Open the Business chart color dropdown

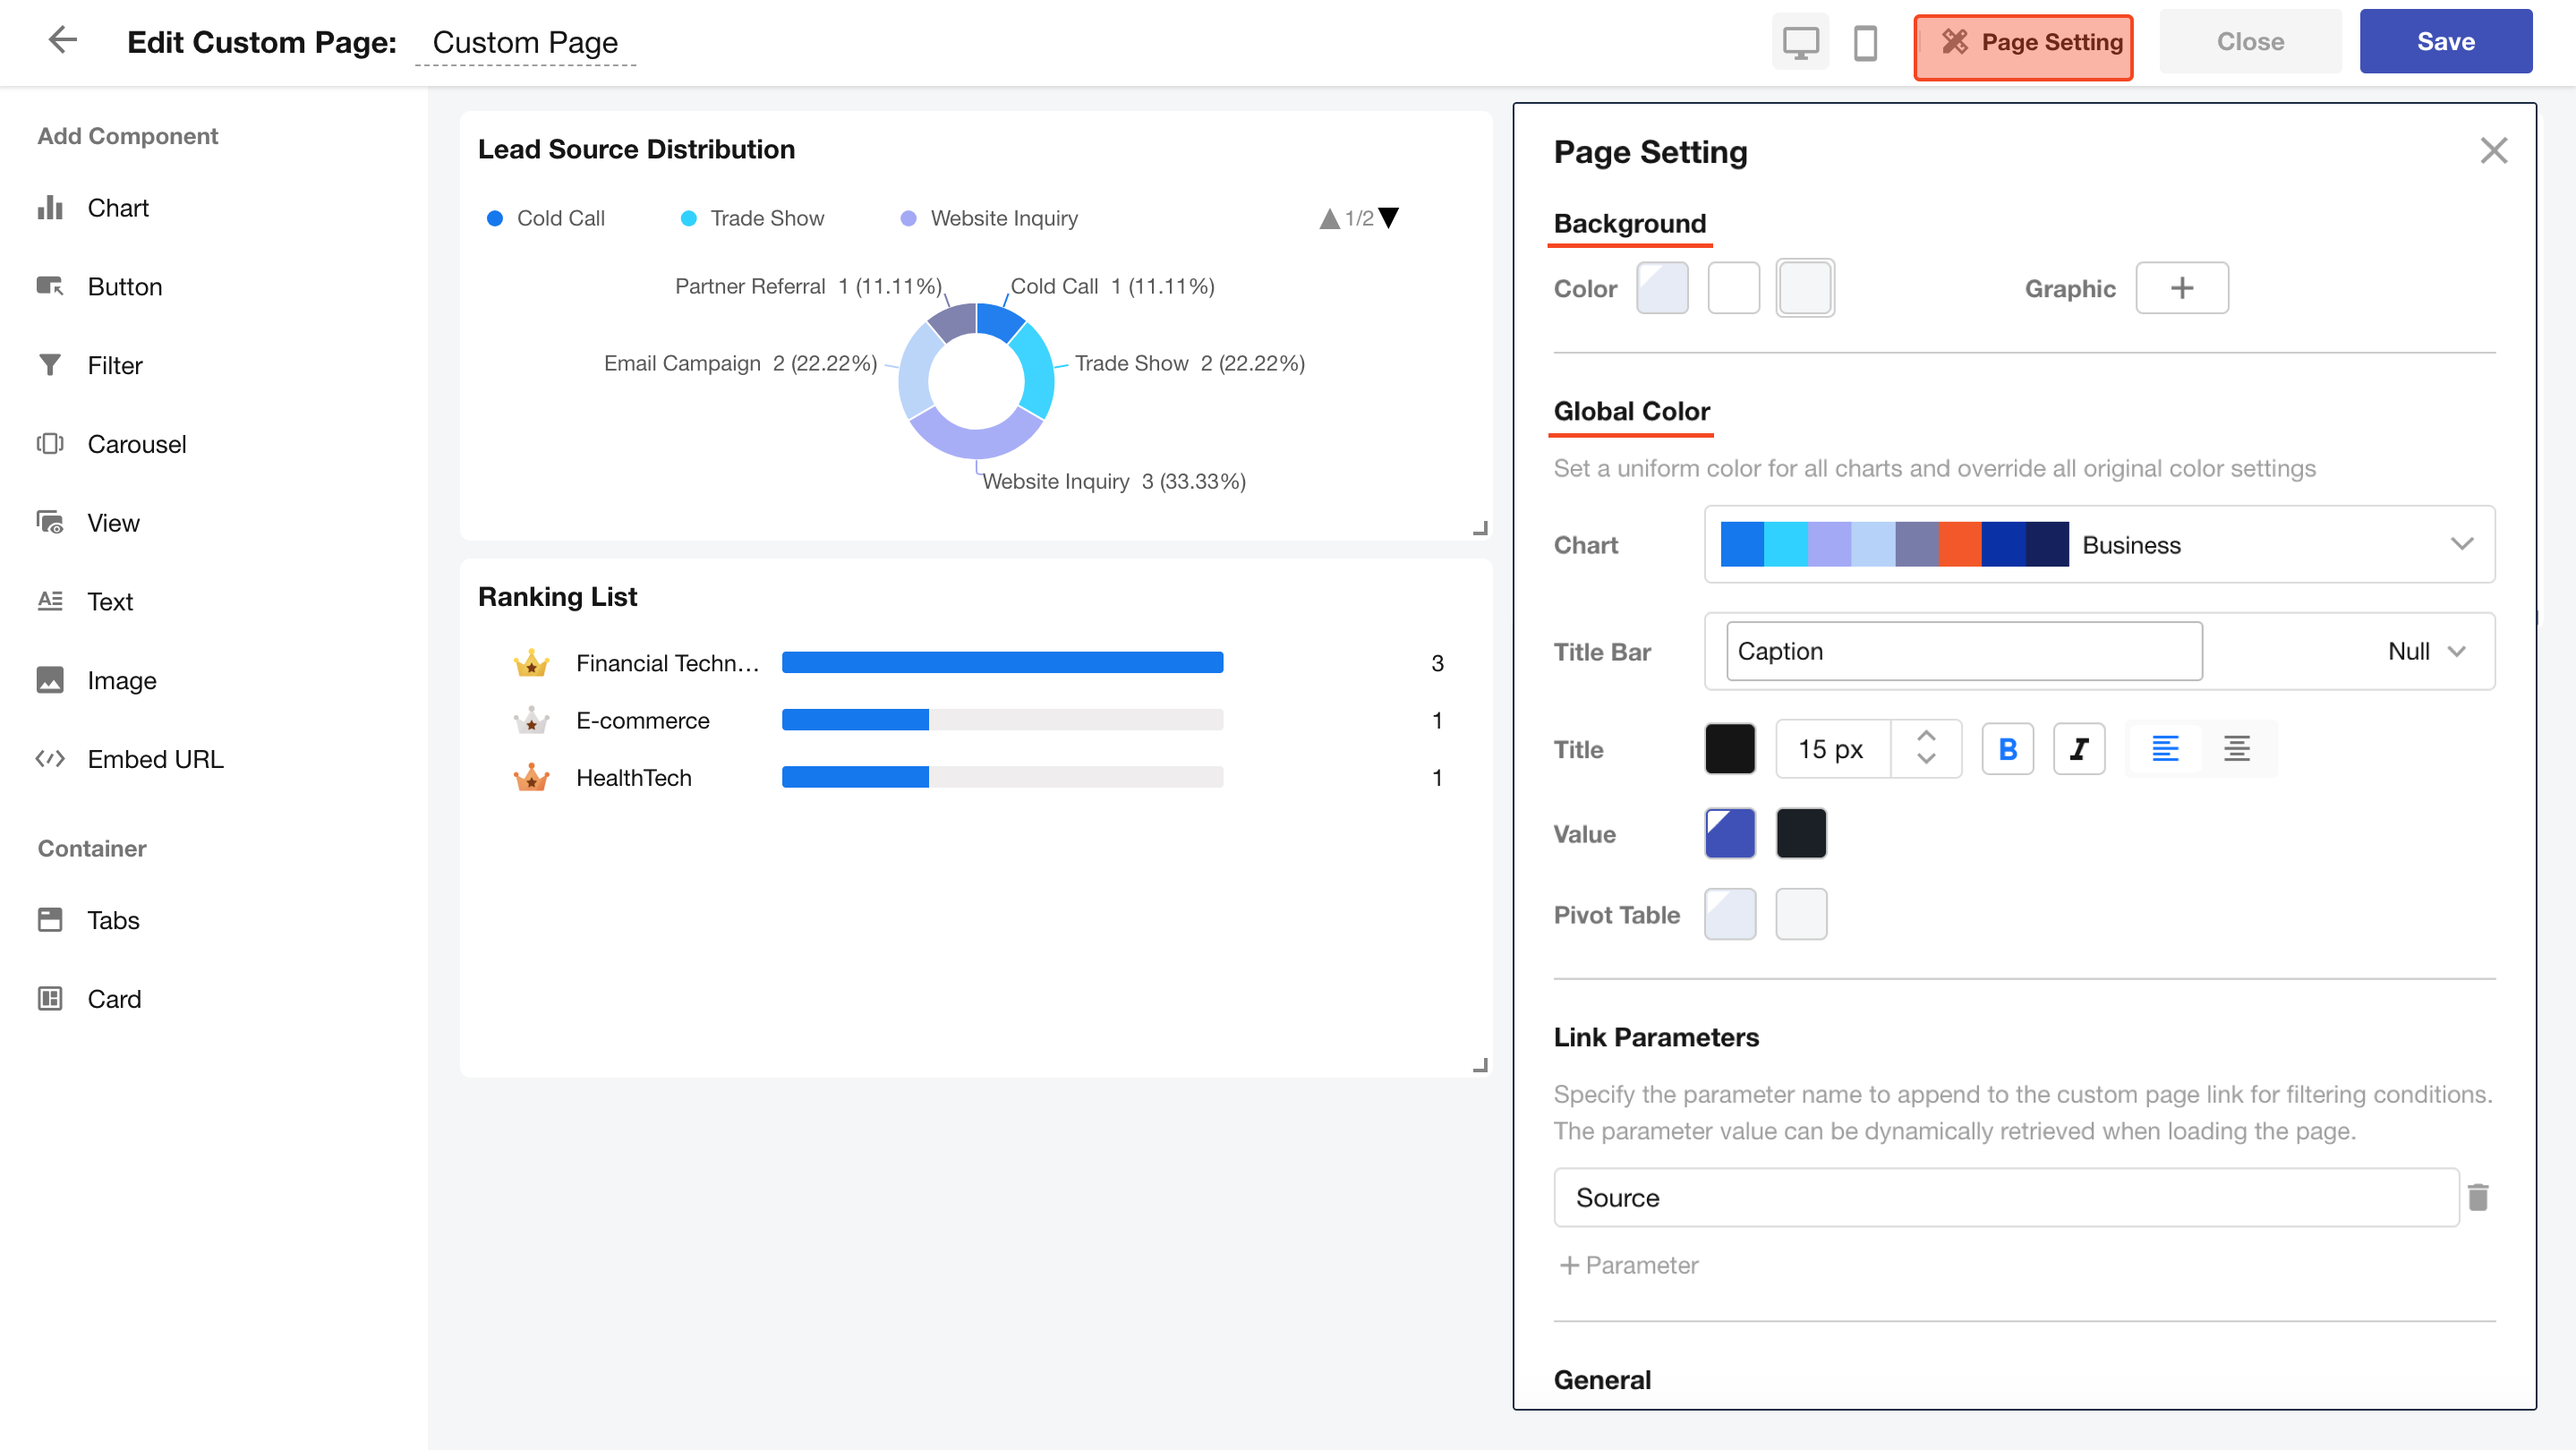(x=2461, y=544)
